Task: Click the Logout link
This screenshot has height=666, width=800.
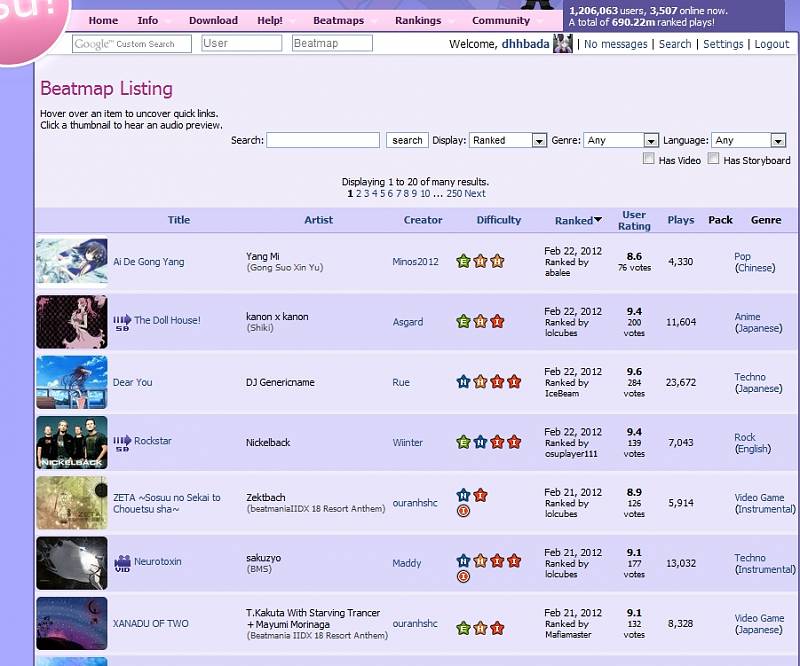Action: pyautogui.click(x=771, y=44)
